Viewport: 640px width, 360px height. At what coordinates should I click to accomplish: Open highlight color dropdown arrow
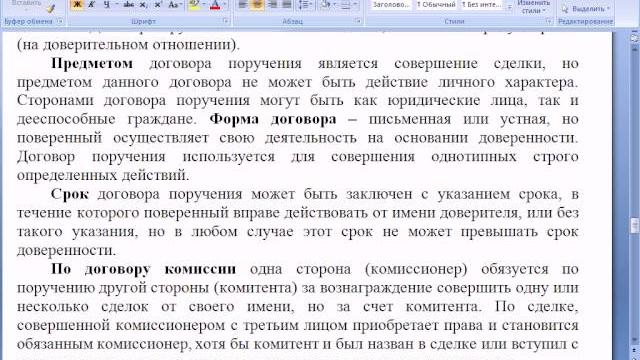(x=204, y=5)
